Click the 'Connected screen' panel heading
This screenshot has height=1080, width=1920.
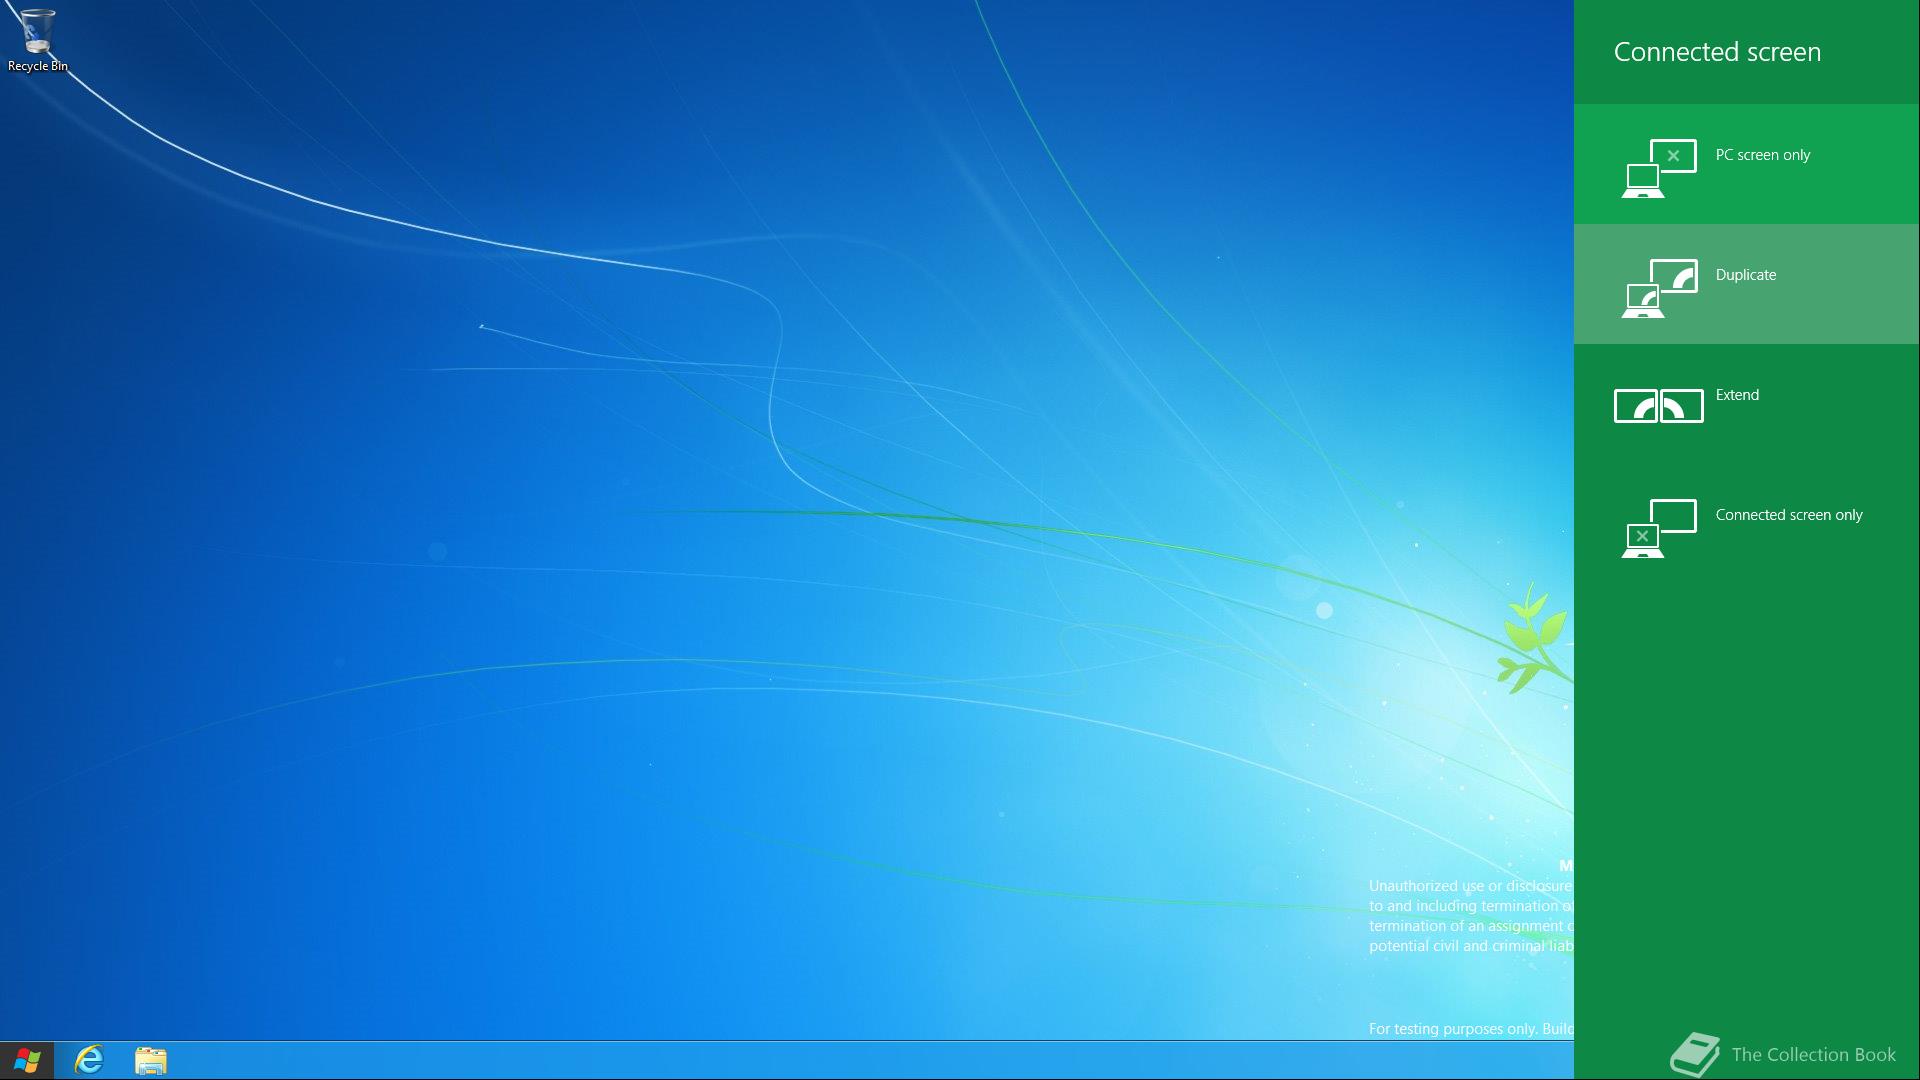tap(1716, 52)
